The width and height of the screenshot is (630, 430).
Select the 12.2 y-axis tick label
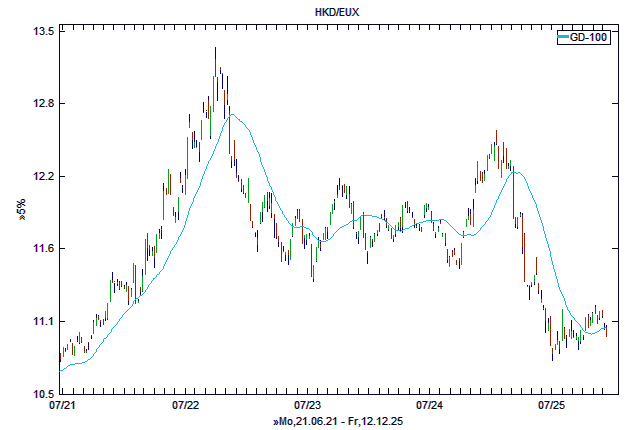(x=43, y=176)
